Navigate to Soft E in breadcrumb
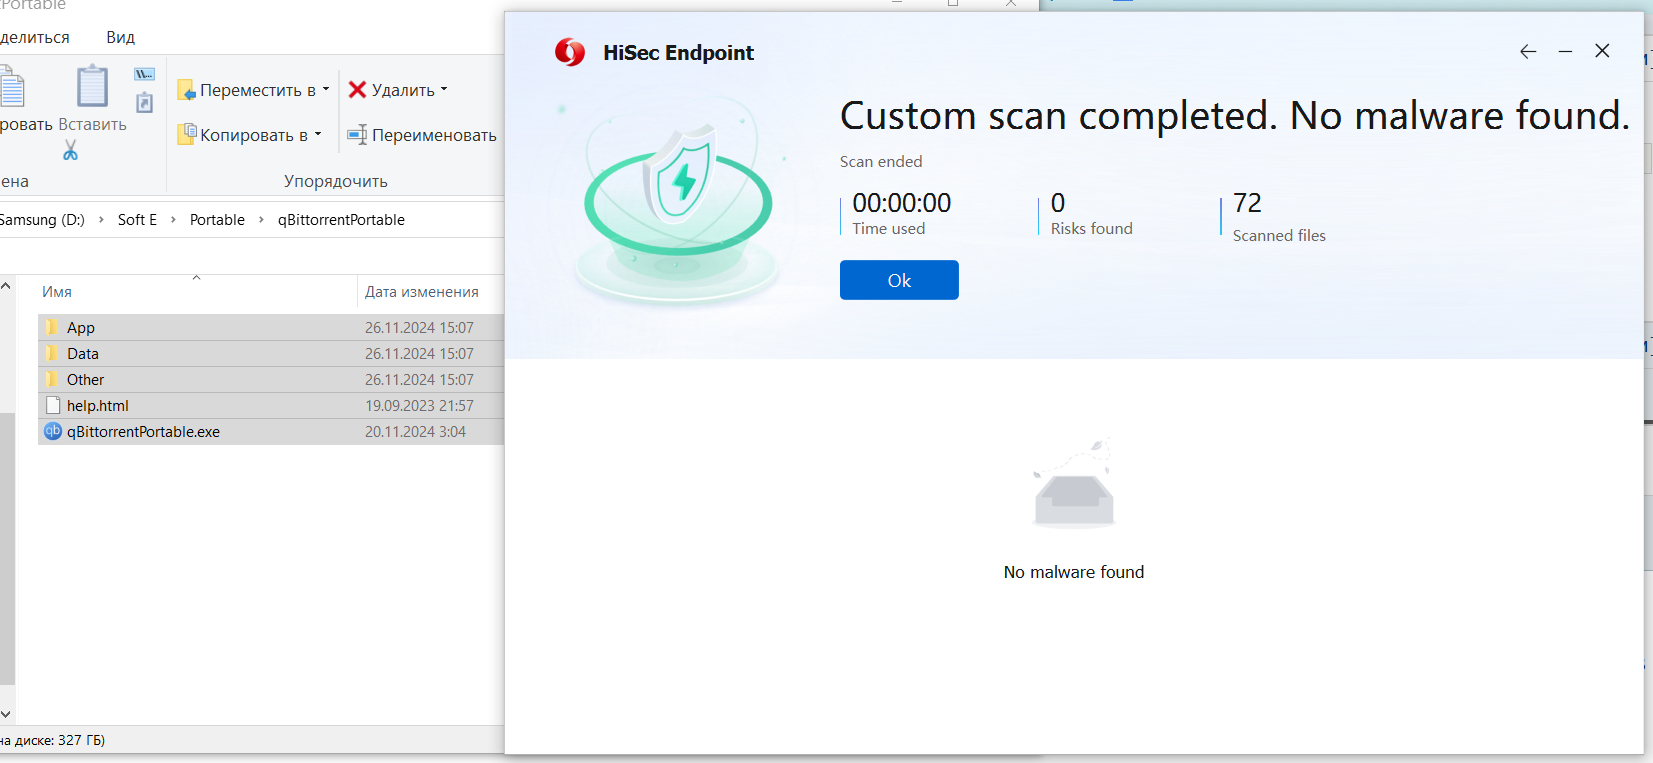Image resolution: width=1653 pixels, height=763 pixels. point(137,220)
